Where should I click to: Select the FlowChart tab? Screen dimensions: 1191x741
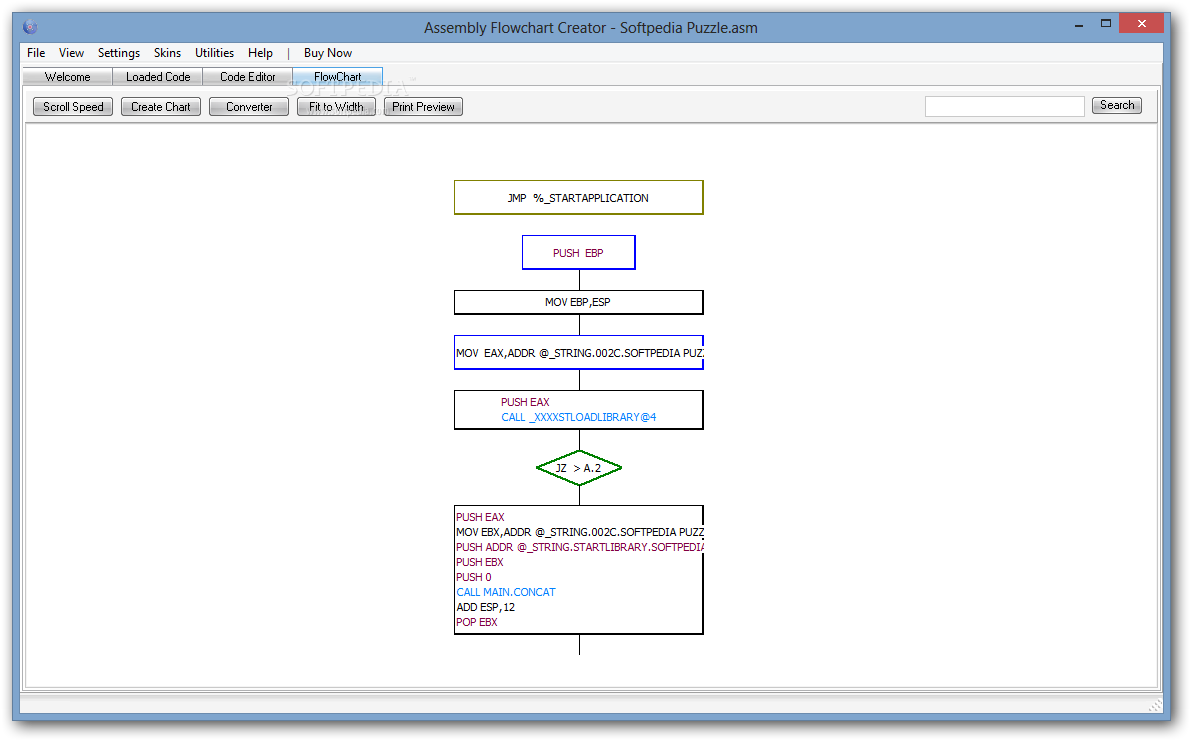click(337, 77)
